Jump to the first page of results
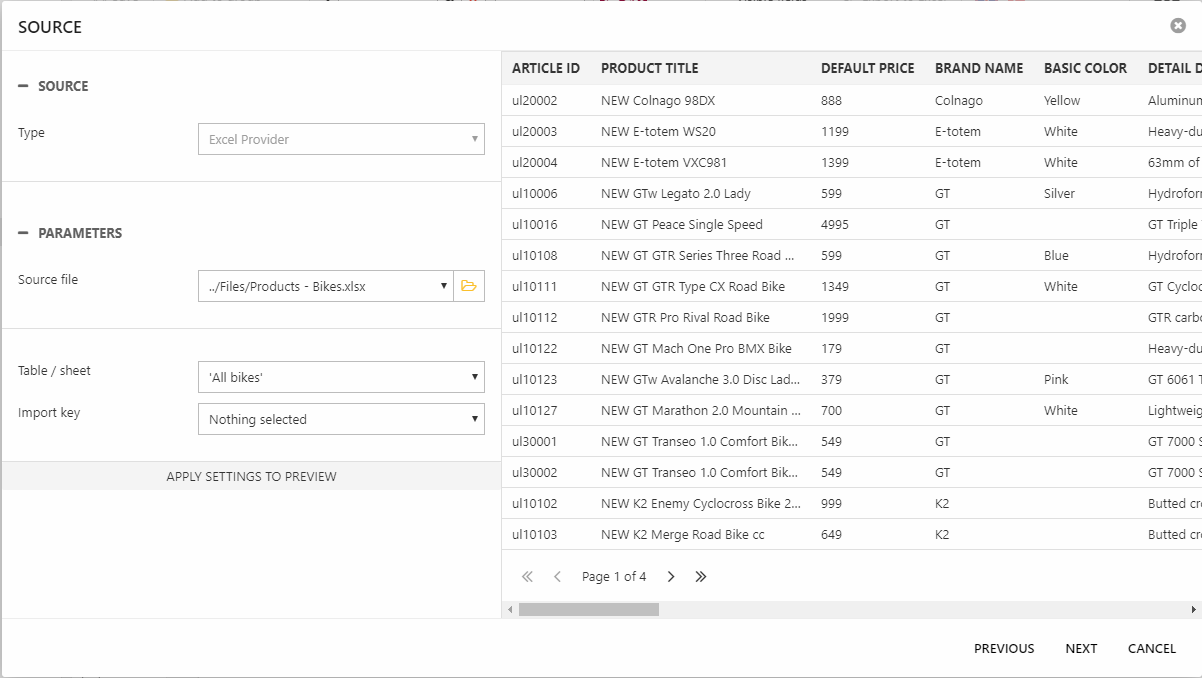Image resolution: width=1202 pixels, height=678 pixels. pyautogui.click(x=527, y=577)
